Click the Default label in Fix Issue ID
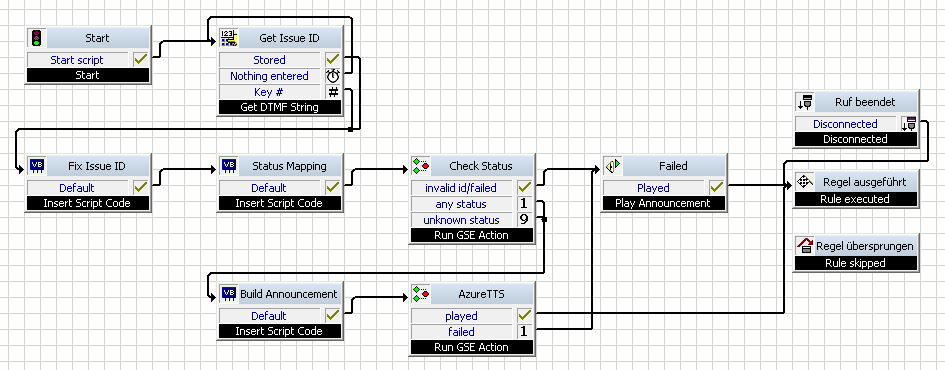The height and width of the screenshot is (370, 945). tap(77, 187)
